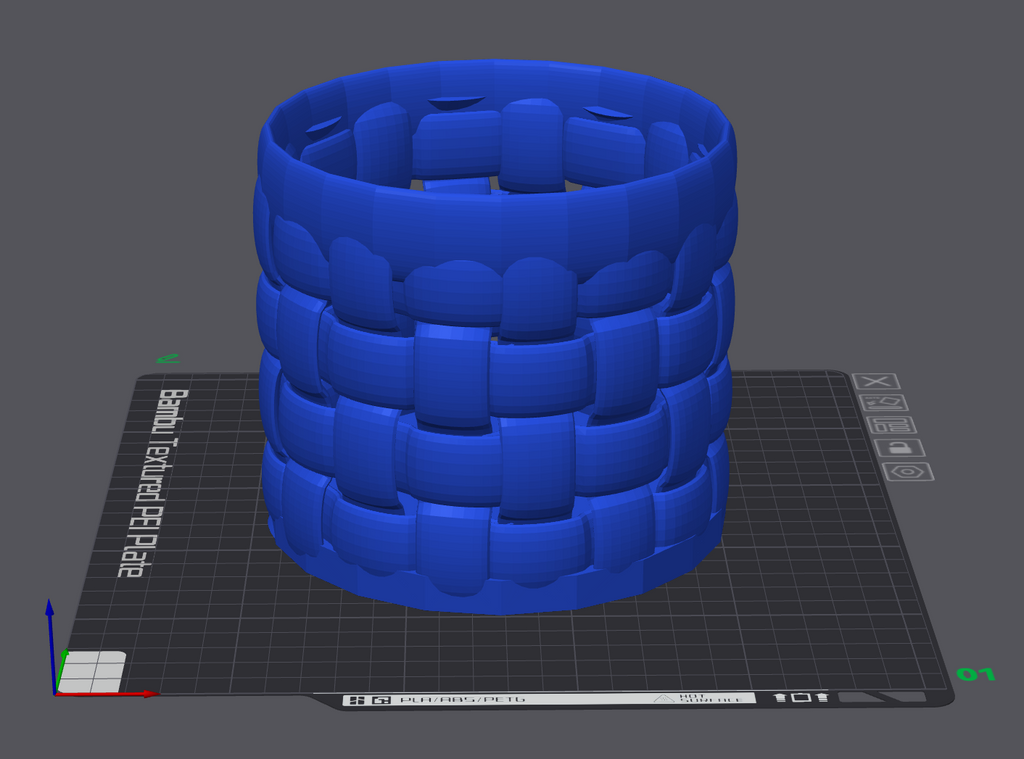Viewport: 1024px width, 759px height.
Task: Click the hot surface warning triangle
Action: (x=664, y=698)
